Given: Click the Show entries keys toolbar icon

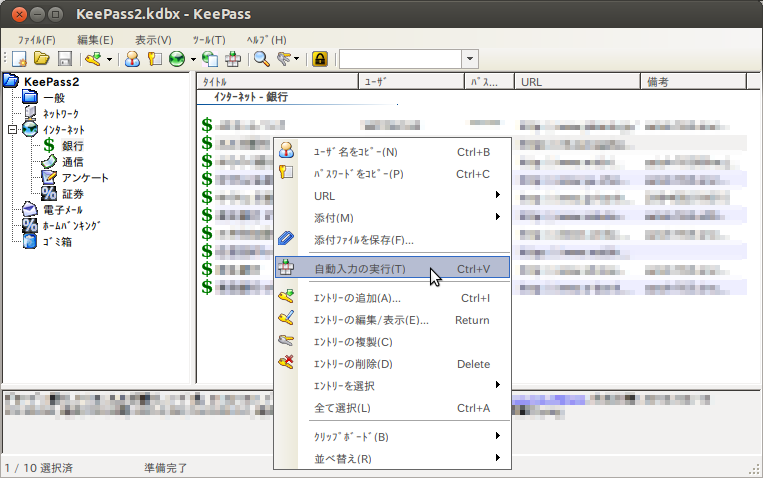Looking at the screenshot, I should (x=284, y=59).
